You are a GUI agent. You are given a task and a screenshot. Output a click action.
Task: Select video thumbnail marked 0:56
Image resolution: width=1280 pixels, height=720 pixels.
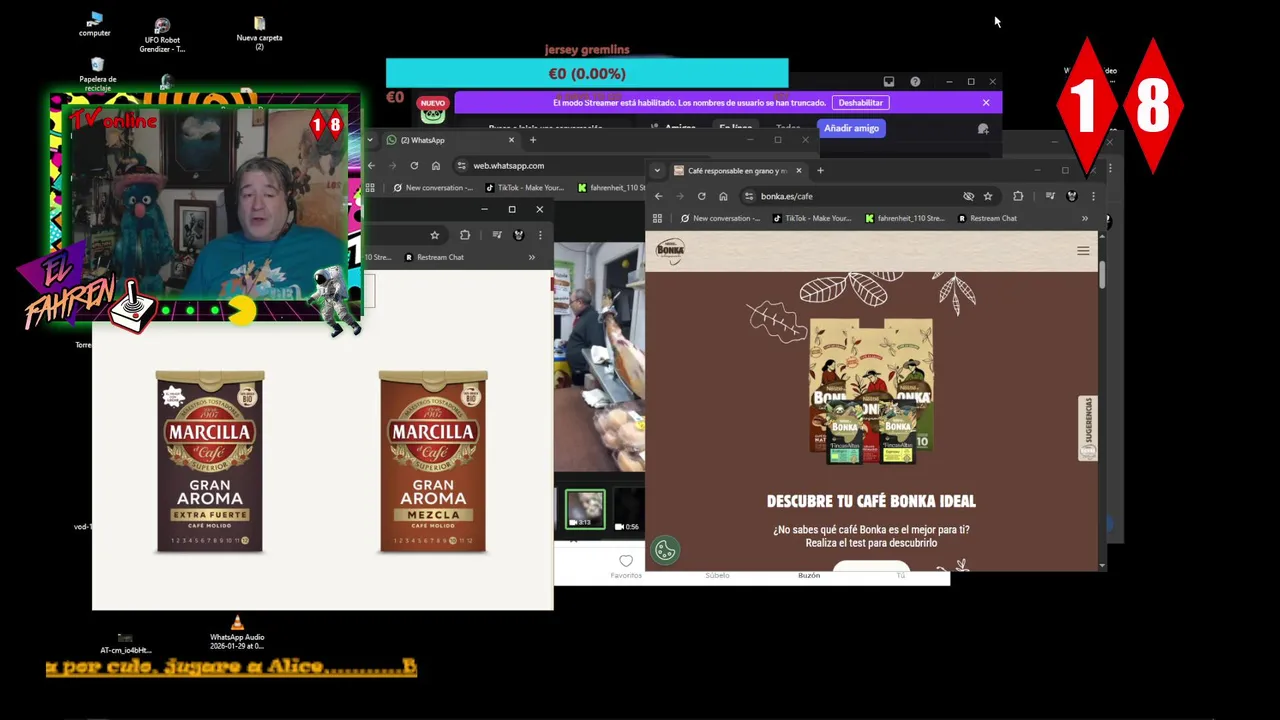pyautogui.click(x=628, y=509)
